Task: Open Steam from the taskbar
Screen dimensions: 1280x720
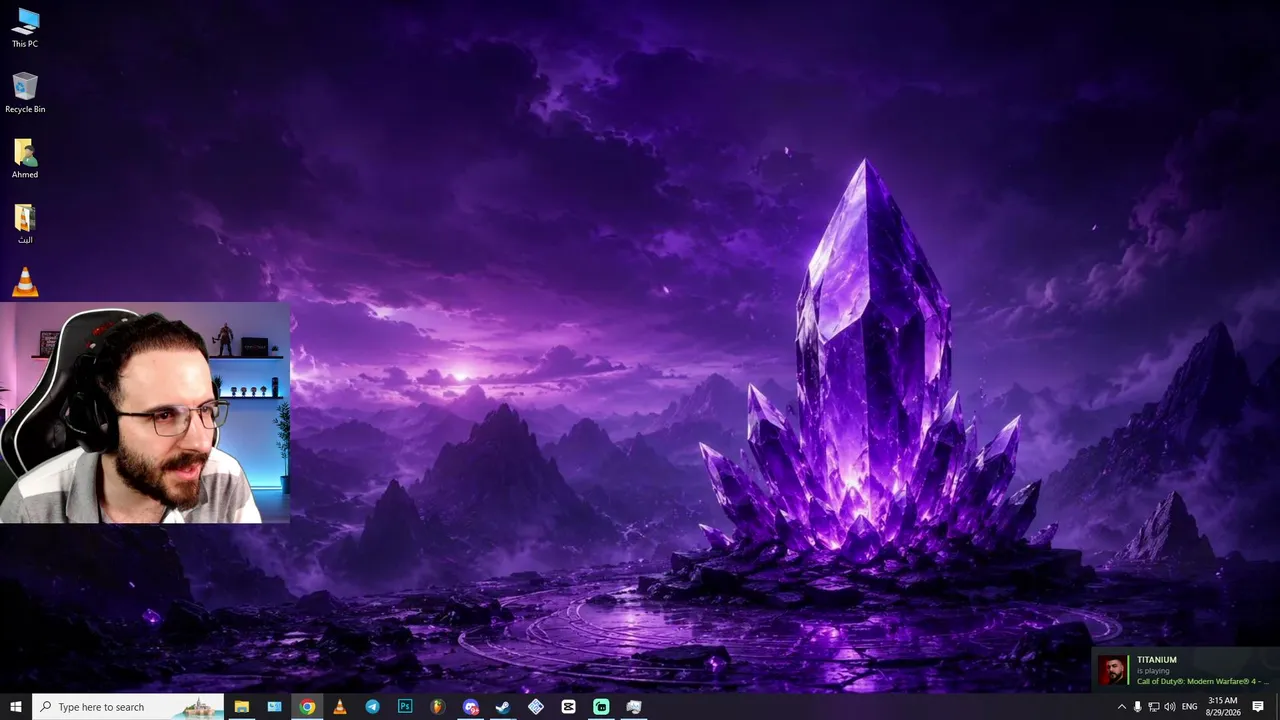Action: [x=503, y=707]
